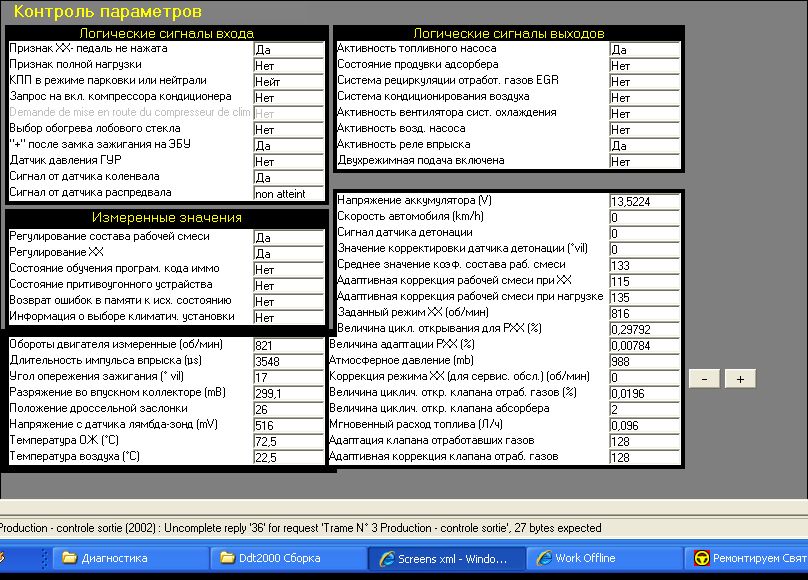Click the yellow steering wheel taskbar icon
The width and height of the screenshot is (808, 580).
[x=701, y=558]
